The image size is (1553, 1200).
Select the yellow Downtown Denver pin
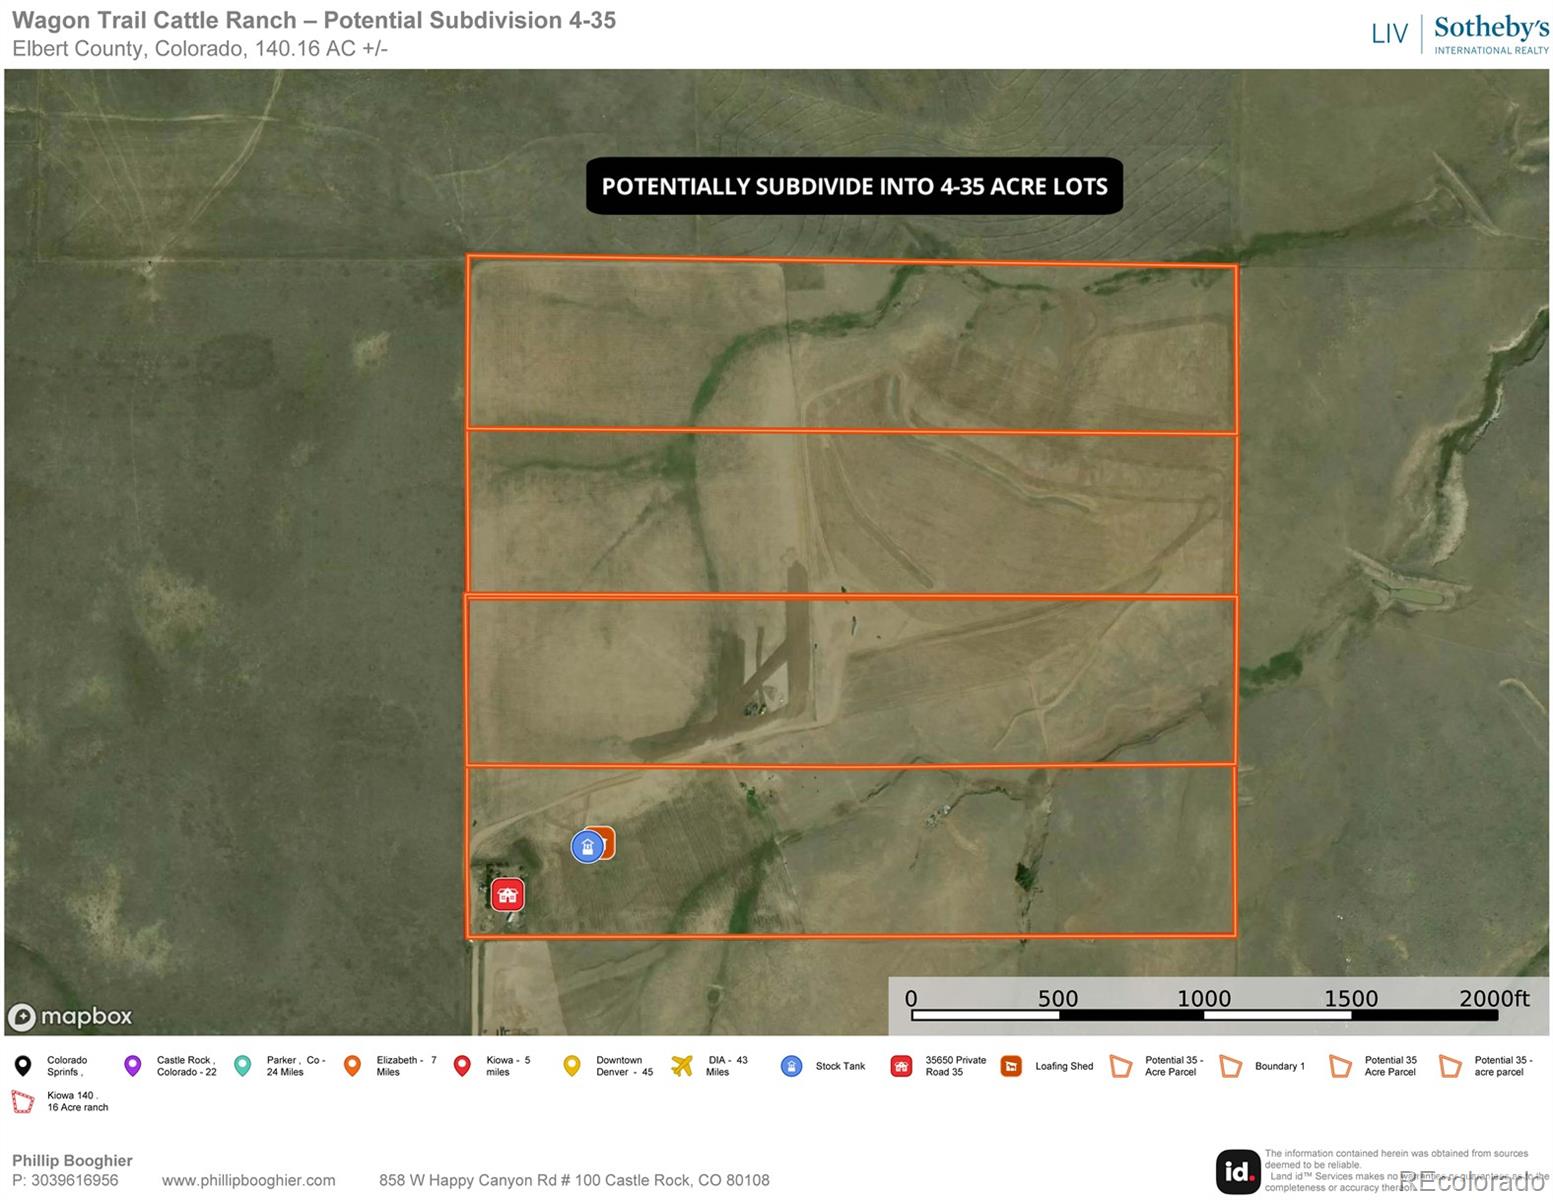pos(572,1066)
